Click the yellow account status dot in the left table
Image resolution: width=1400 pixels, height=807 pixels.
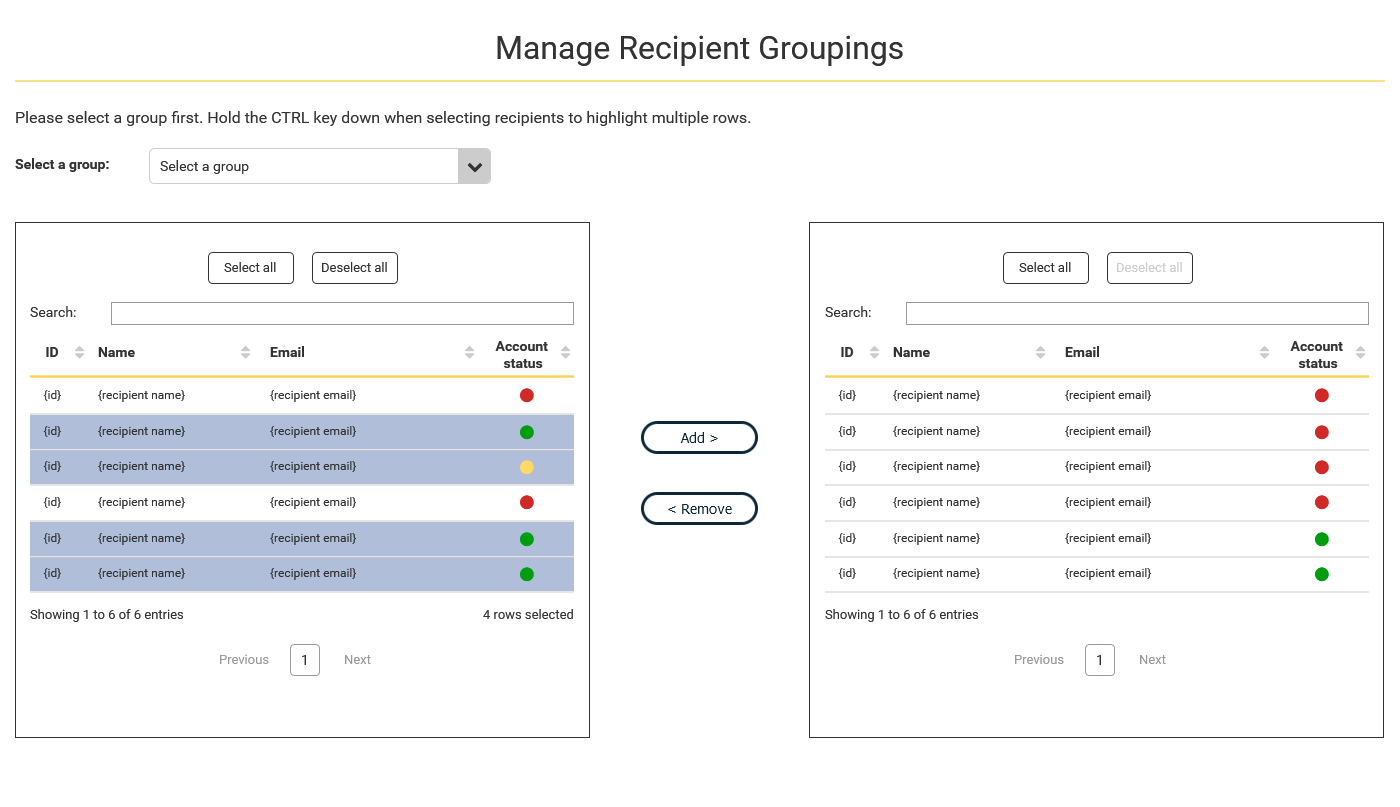527,467
